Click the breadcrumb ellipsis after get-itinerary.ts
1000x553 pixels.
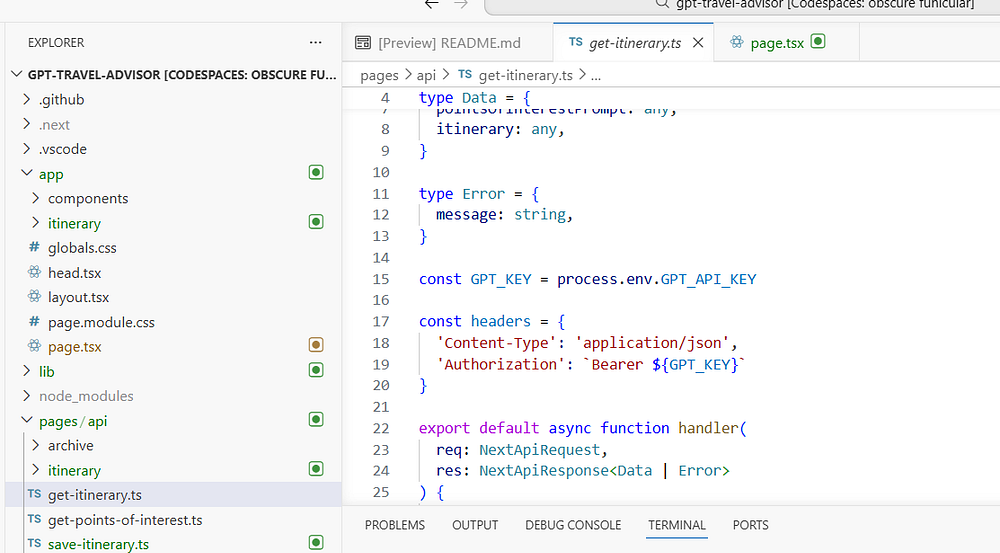click(596, 75)
